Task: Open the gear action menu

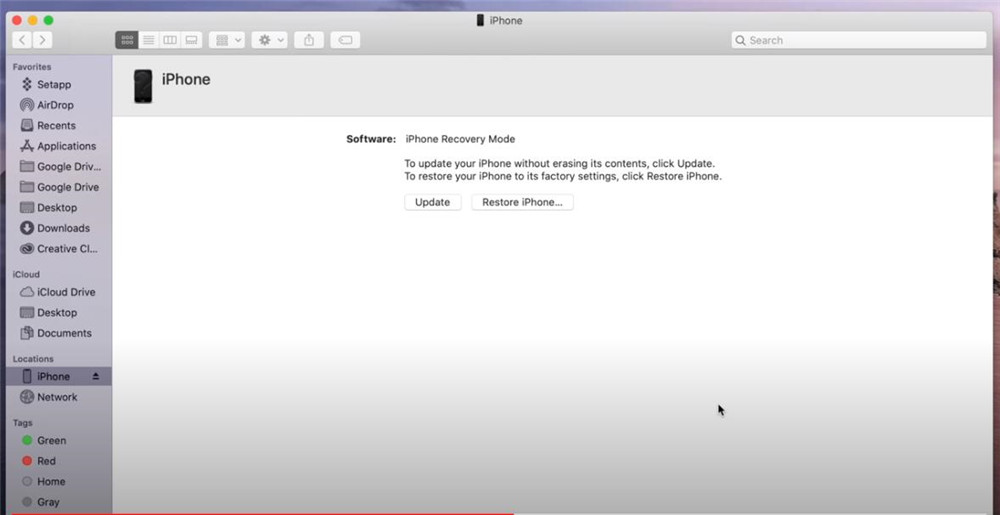Action: 270,40
